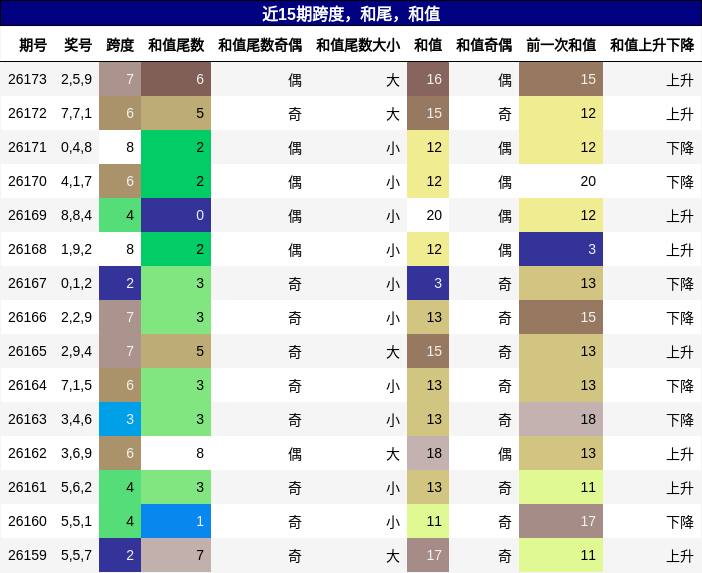702x573 pixels.
Task: Click prize number 7,7,1
Action: coord(77,113)
